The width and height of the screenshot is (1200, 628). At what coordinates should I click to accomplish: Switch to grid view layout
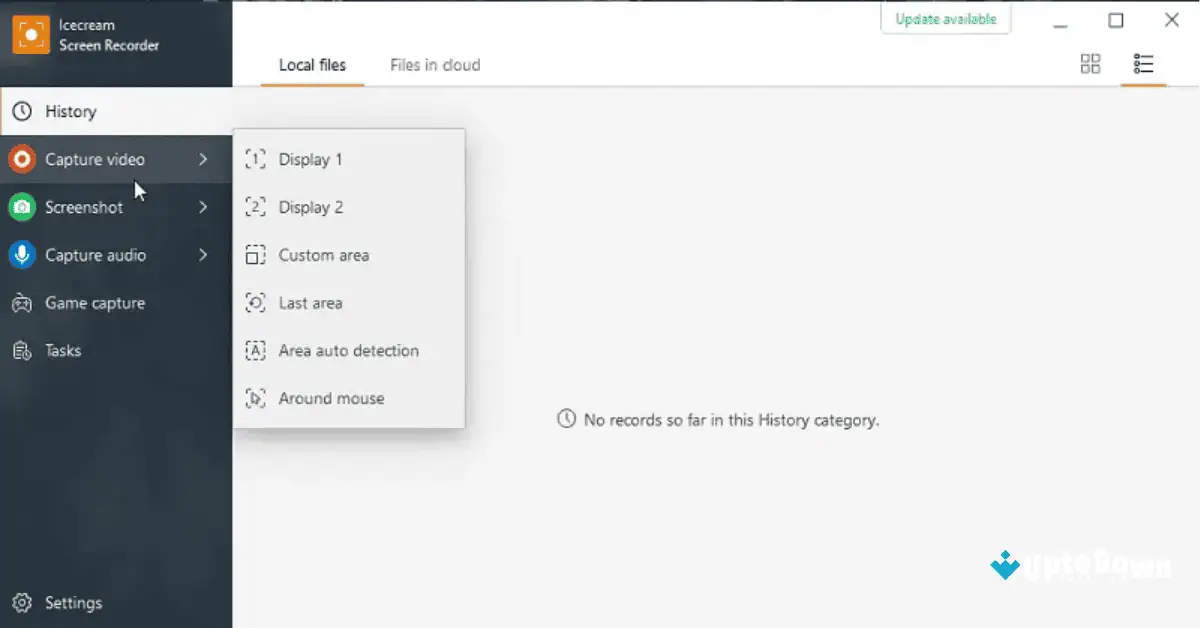1090,63
